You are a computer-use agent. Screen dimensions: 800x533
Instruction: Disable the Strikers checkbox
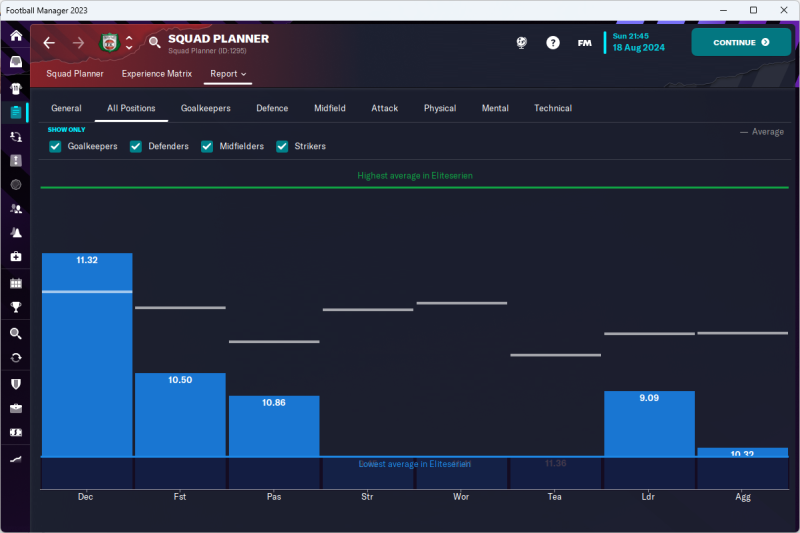click(282, 146)
